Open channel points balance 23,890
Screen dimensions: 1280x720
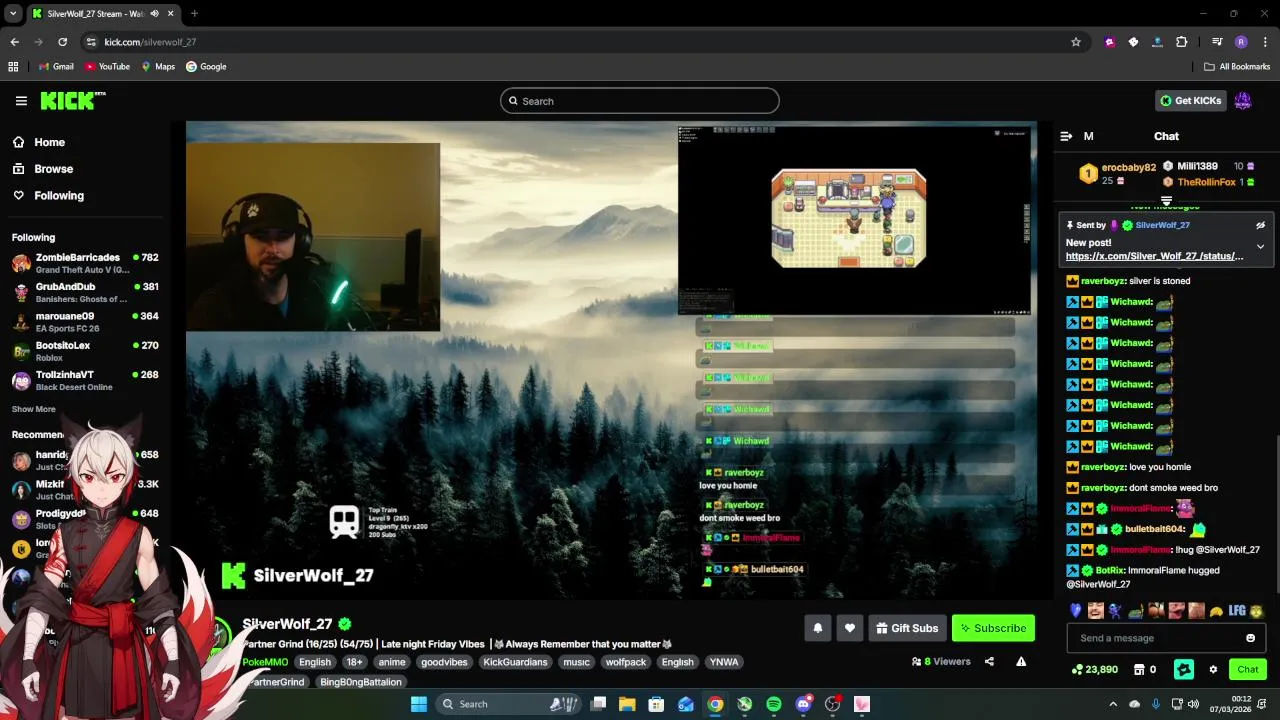1095,669
